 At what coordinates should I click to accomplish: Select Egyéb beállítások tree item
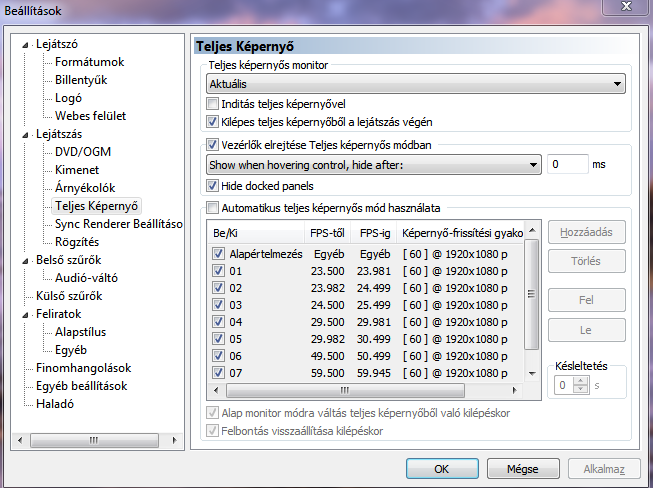(82, 386)
